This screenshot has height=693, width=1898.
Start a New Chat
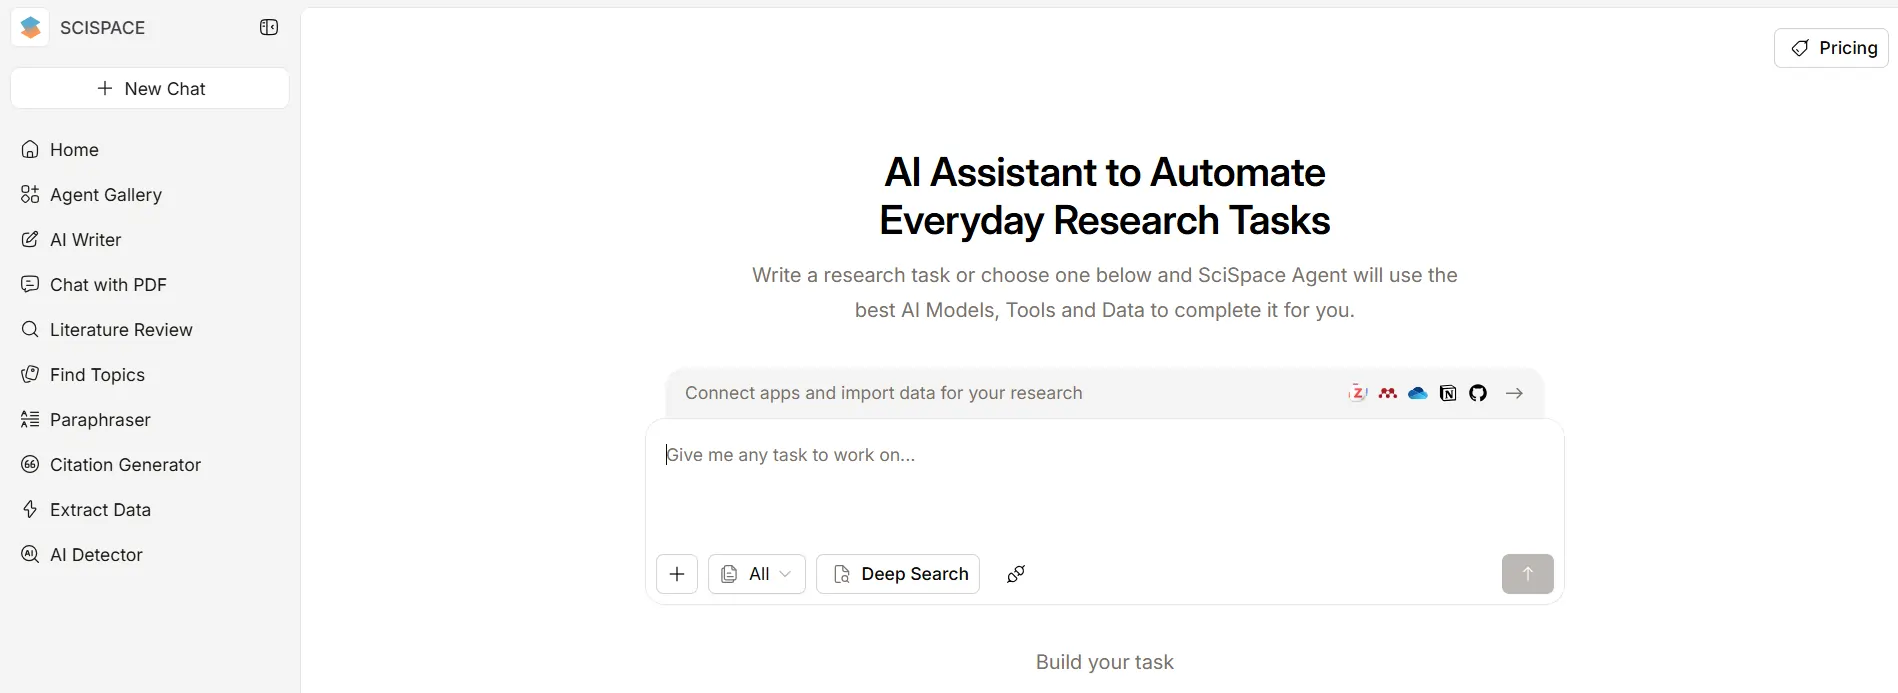click(150, 89)
